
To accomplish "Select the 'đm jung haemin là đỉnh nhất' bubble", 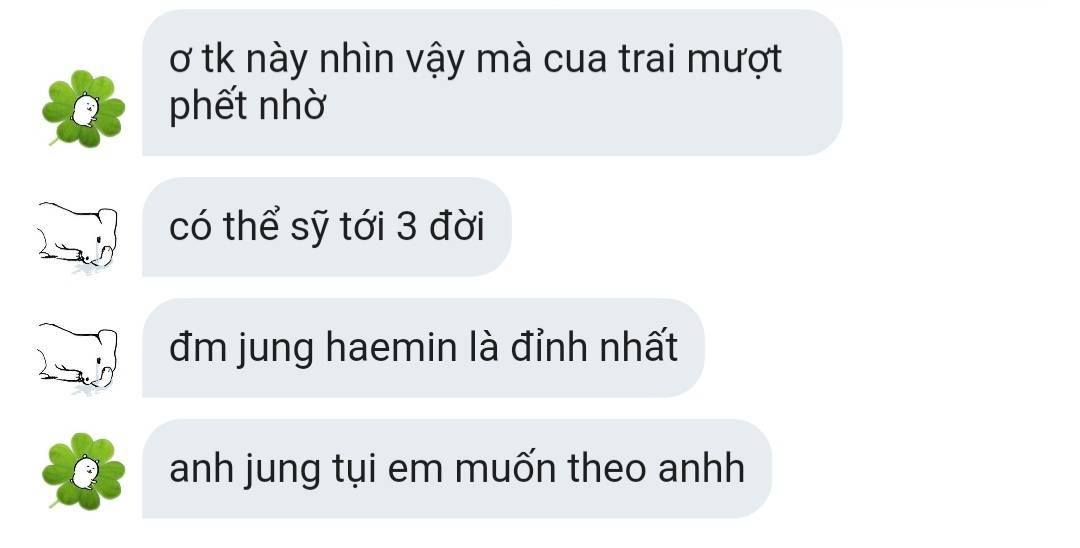I will pyautogui.click(x=423, y=348).
